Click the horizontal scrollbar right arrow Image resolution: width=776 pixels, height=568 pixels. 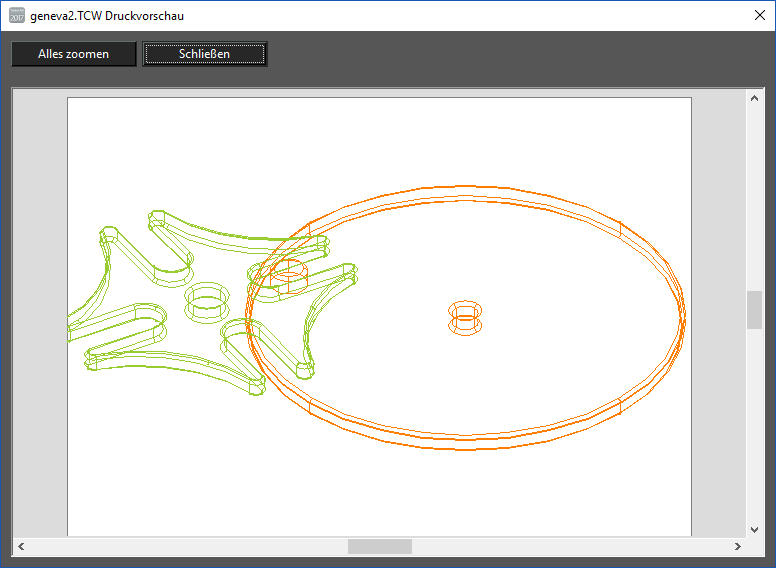click(737, 546)
